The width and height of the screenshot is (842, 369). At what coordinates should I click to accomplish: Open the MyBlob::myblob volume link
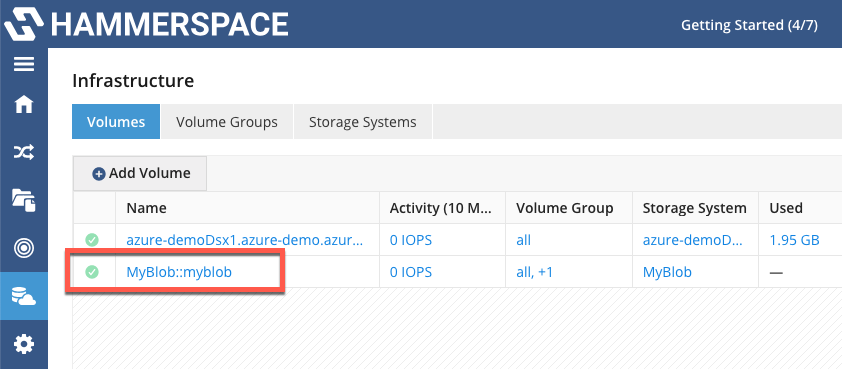pos(179,272)
